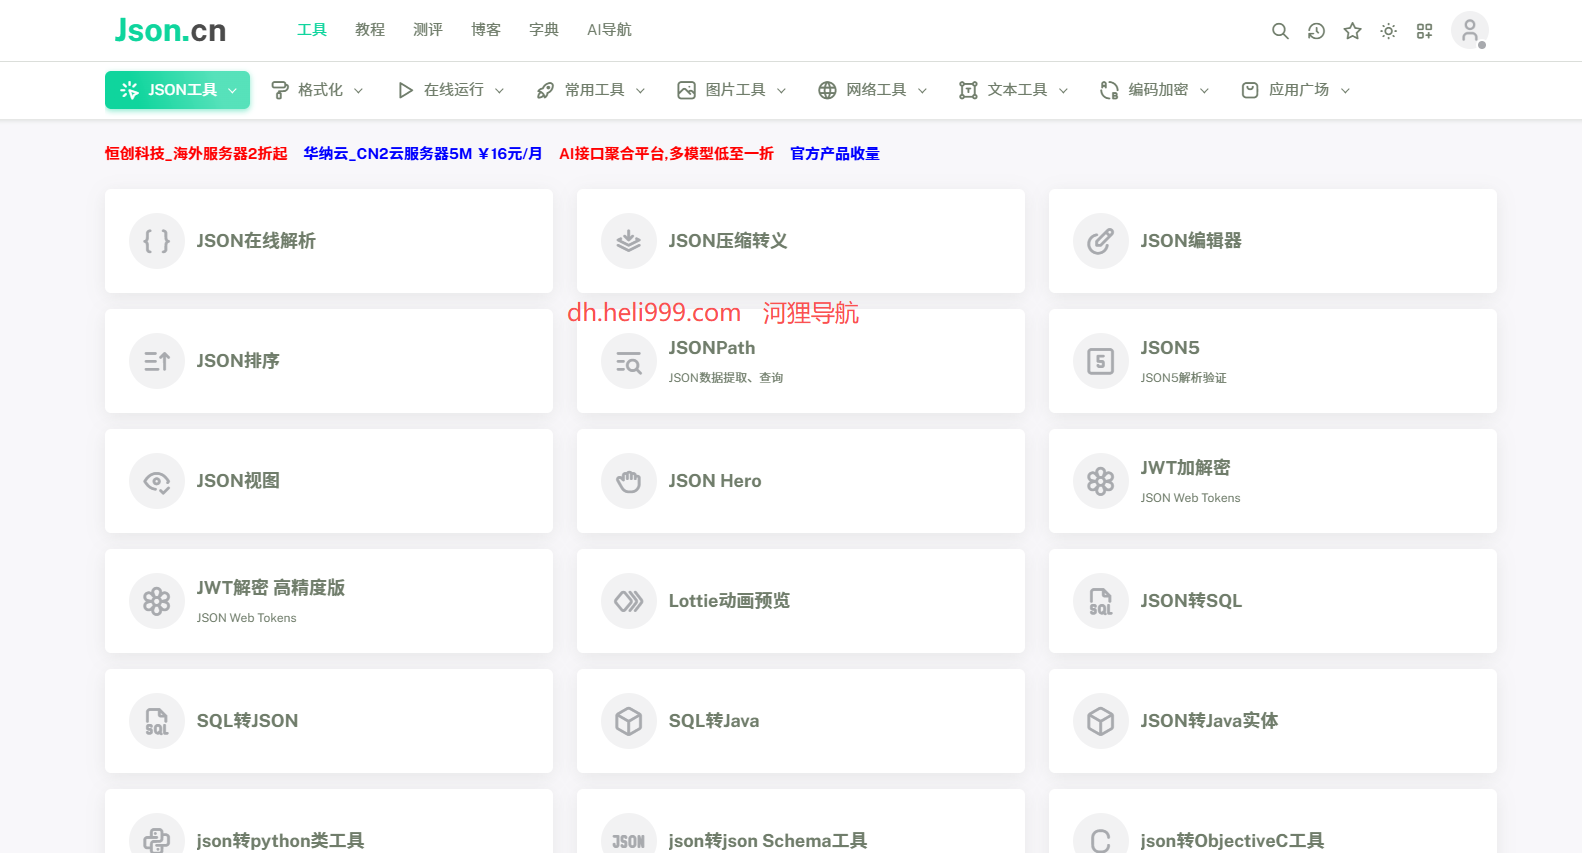Click the json转json Schema工具 JSON icon
The height and width of the screenshot is (853, 1582).
[x=629, y=834]
